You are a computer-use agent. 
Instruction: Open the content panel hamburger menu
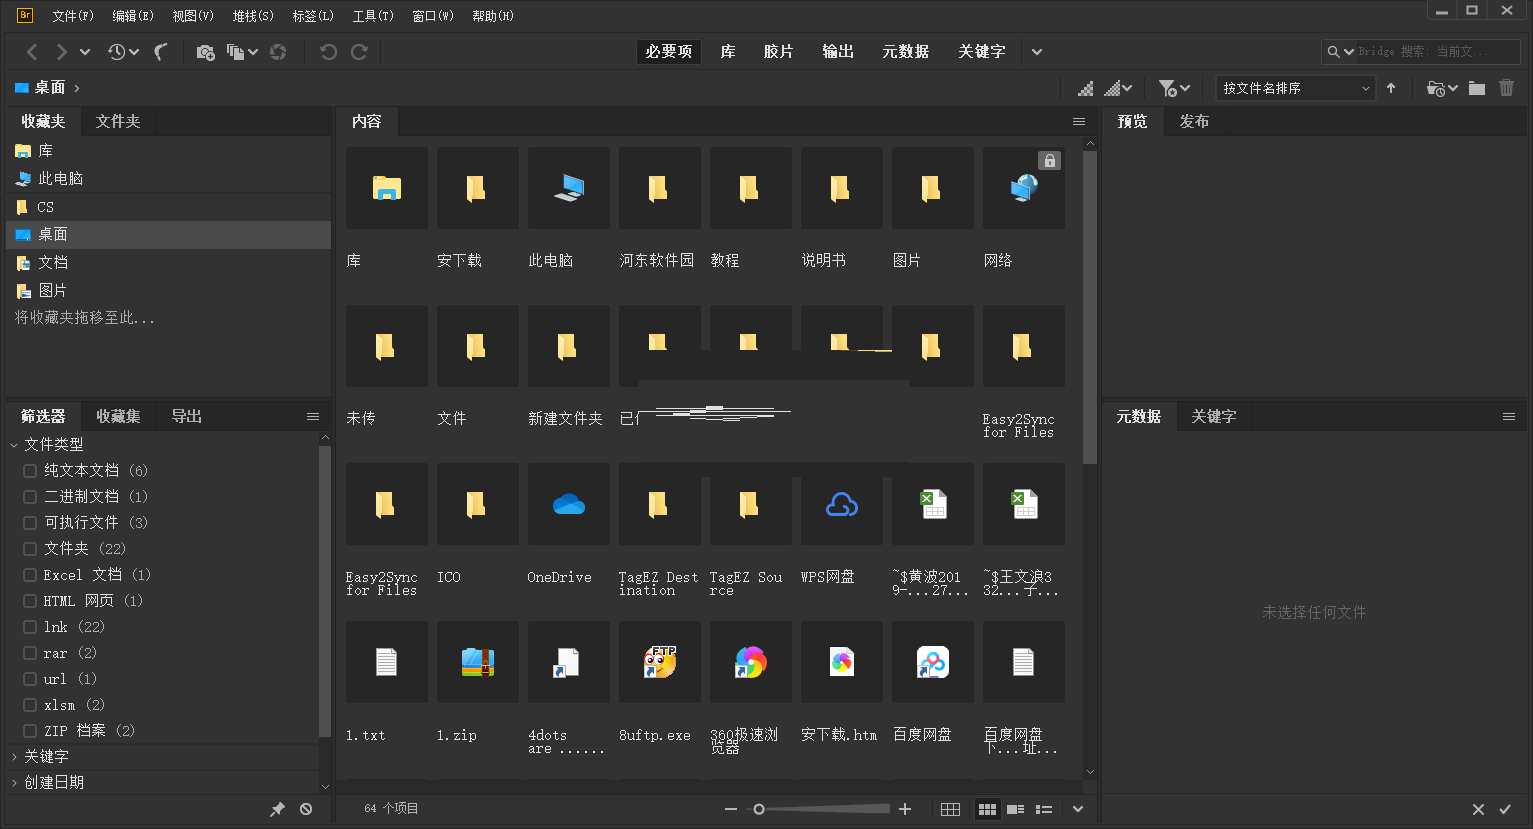pyautogui.click(x=1079, y=121)
